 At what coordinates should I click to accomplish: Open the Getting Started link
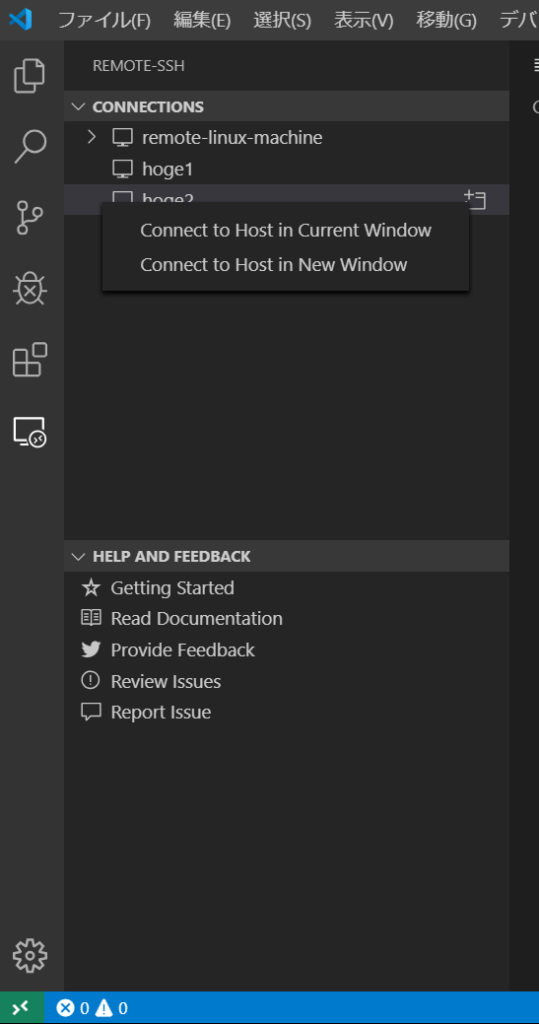tap(172, 588)
